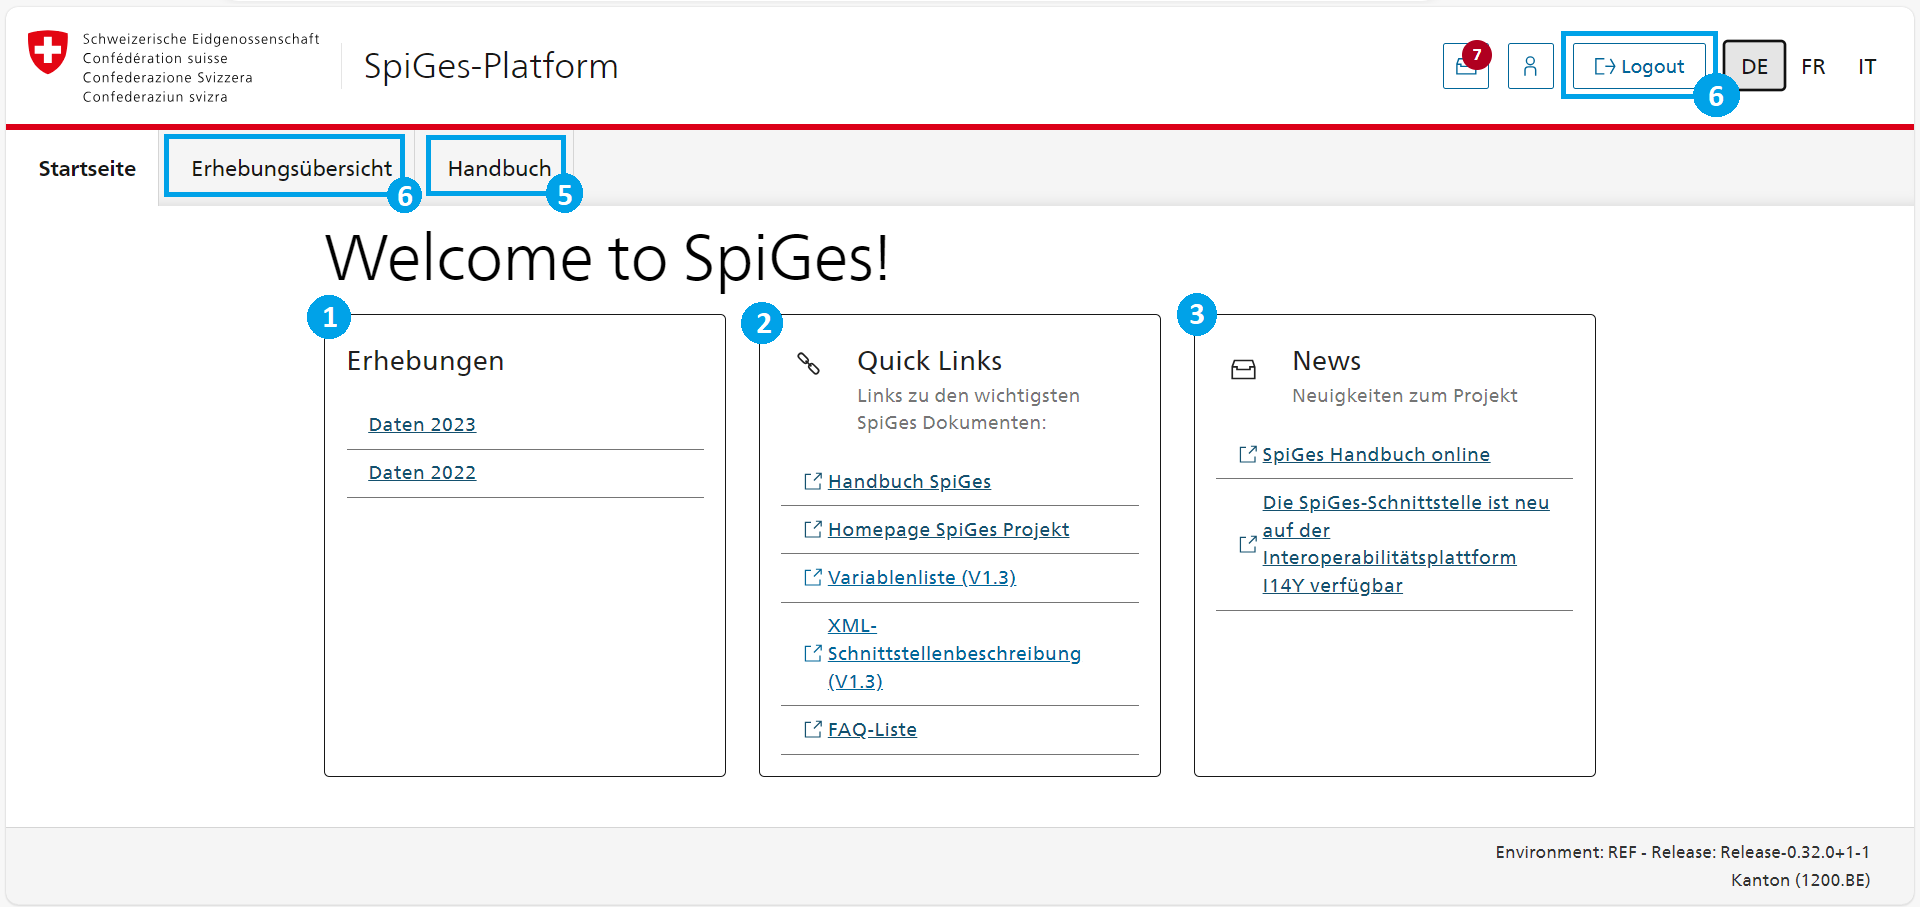Screen dimensions: 1920x907
Task: Select the Startseite tab
Action: point(87,168)
